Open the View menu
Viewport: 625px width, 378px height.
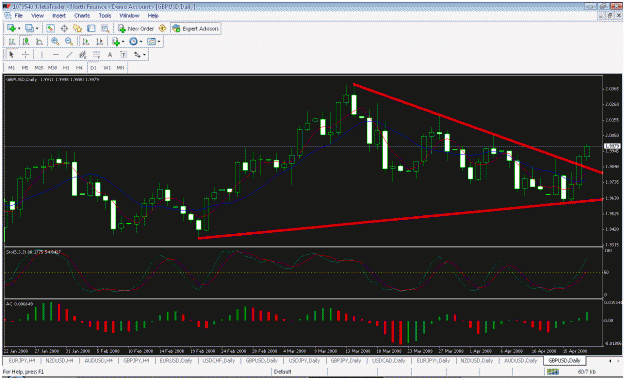click(x=37, y=16)
